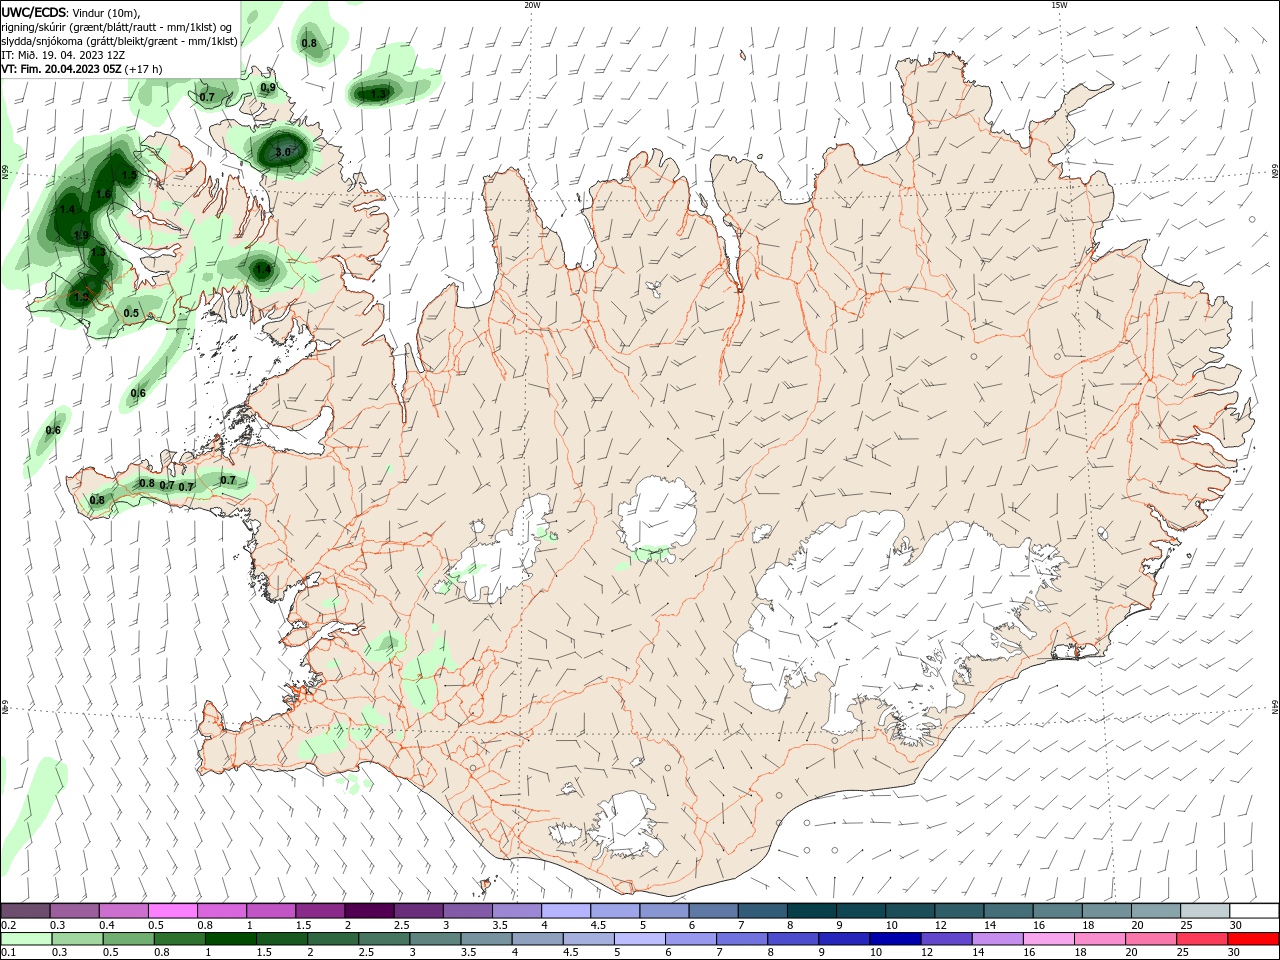
Task: Click the 'slydda/snjókoma' legend description line
Action: click(119, 41)
